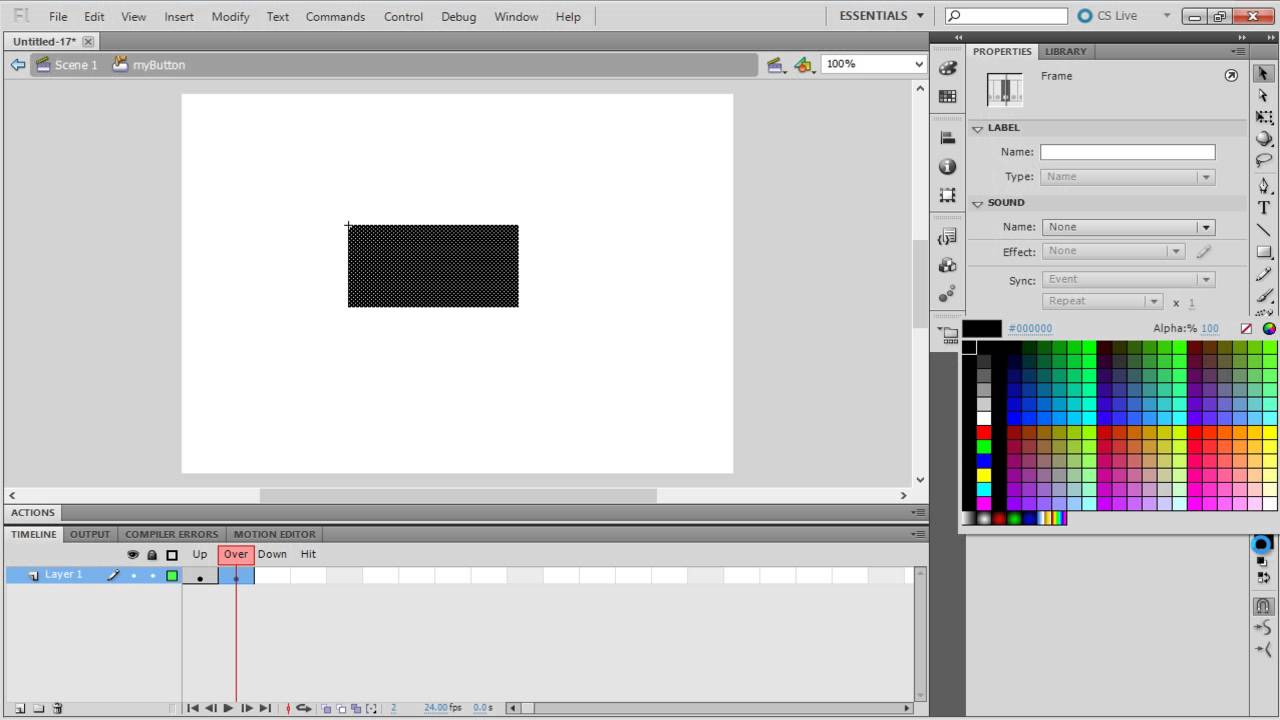The width and height of the screenshot is (1280, 720).
Task: Select the Rectangle tool
Action: tap(1264, 252)
